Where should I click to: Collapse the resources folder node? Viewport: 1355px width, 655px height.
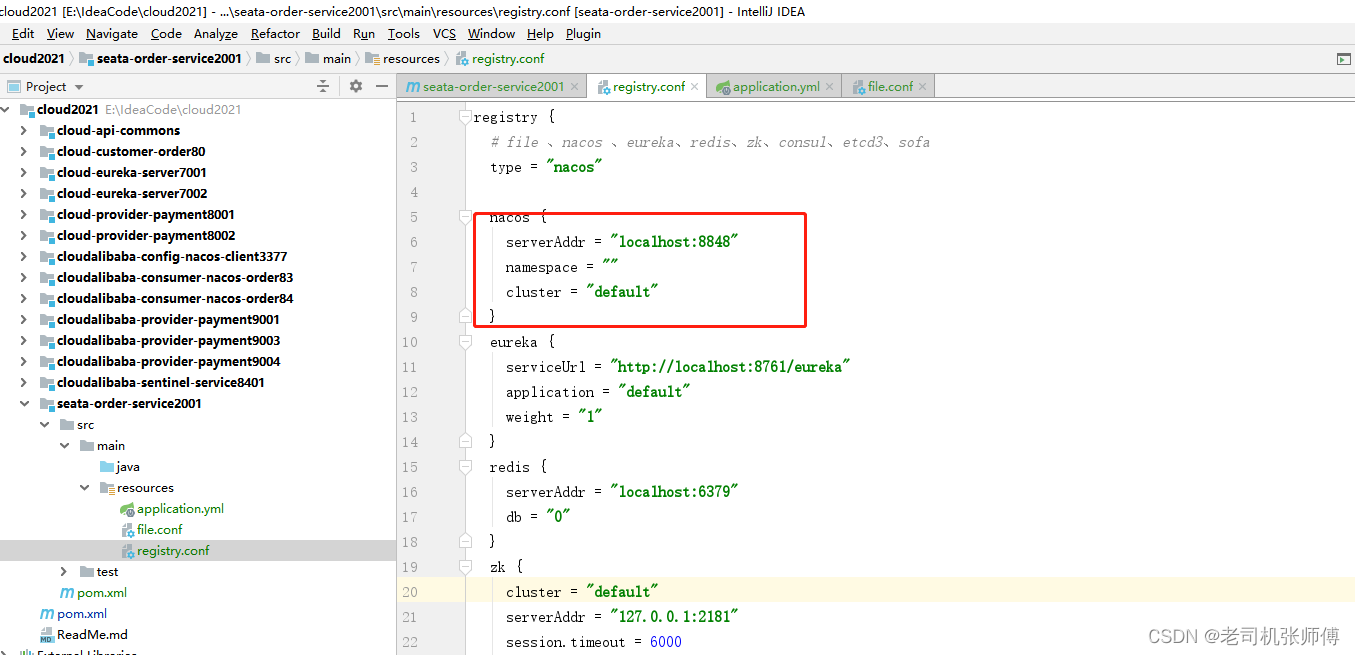tap(85, 488)
